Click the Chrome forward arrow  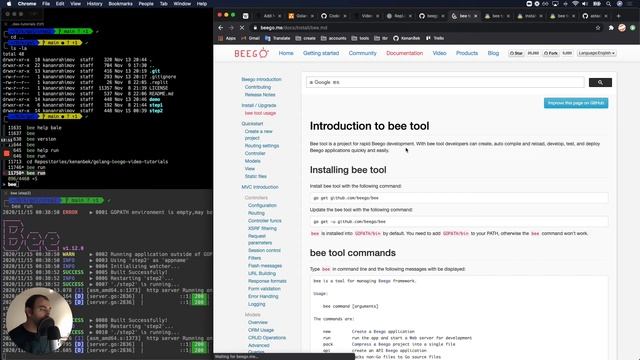click(x=231, y=28)
